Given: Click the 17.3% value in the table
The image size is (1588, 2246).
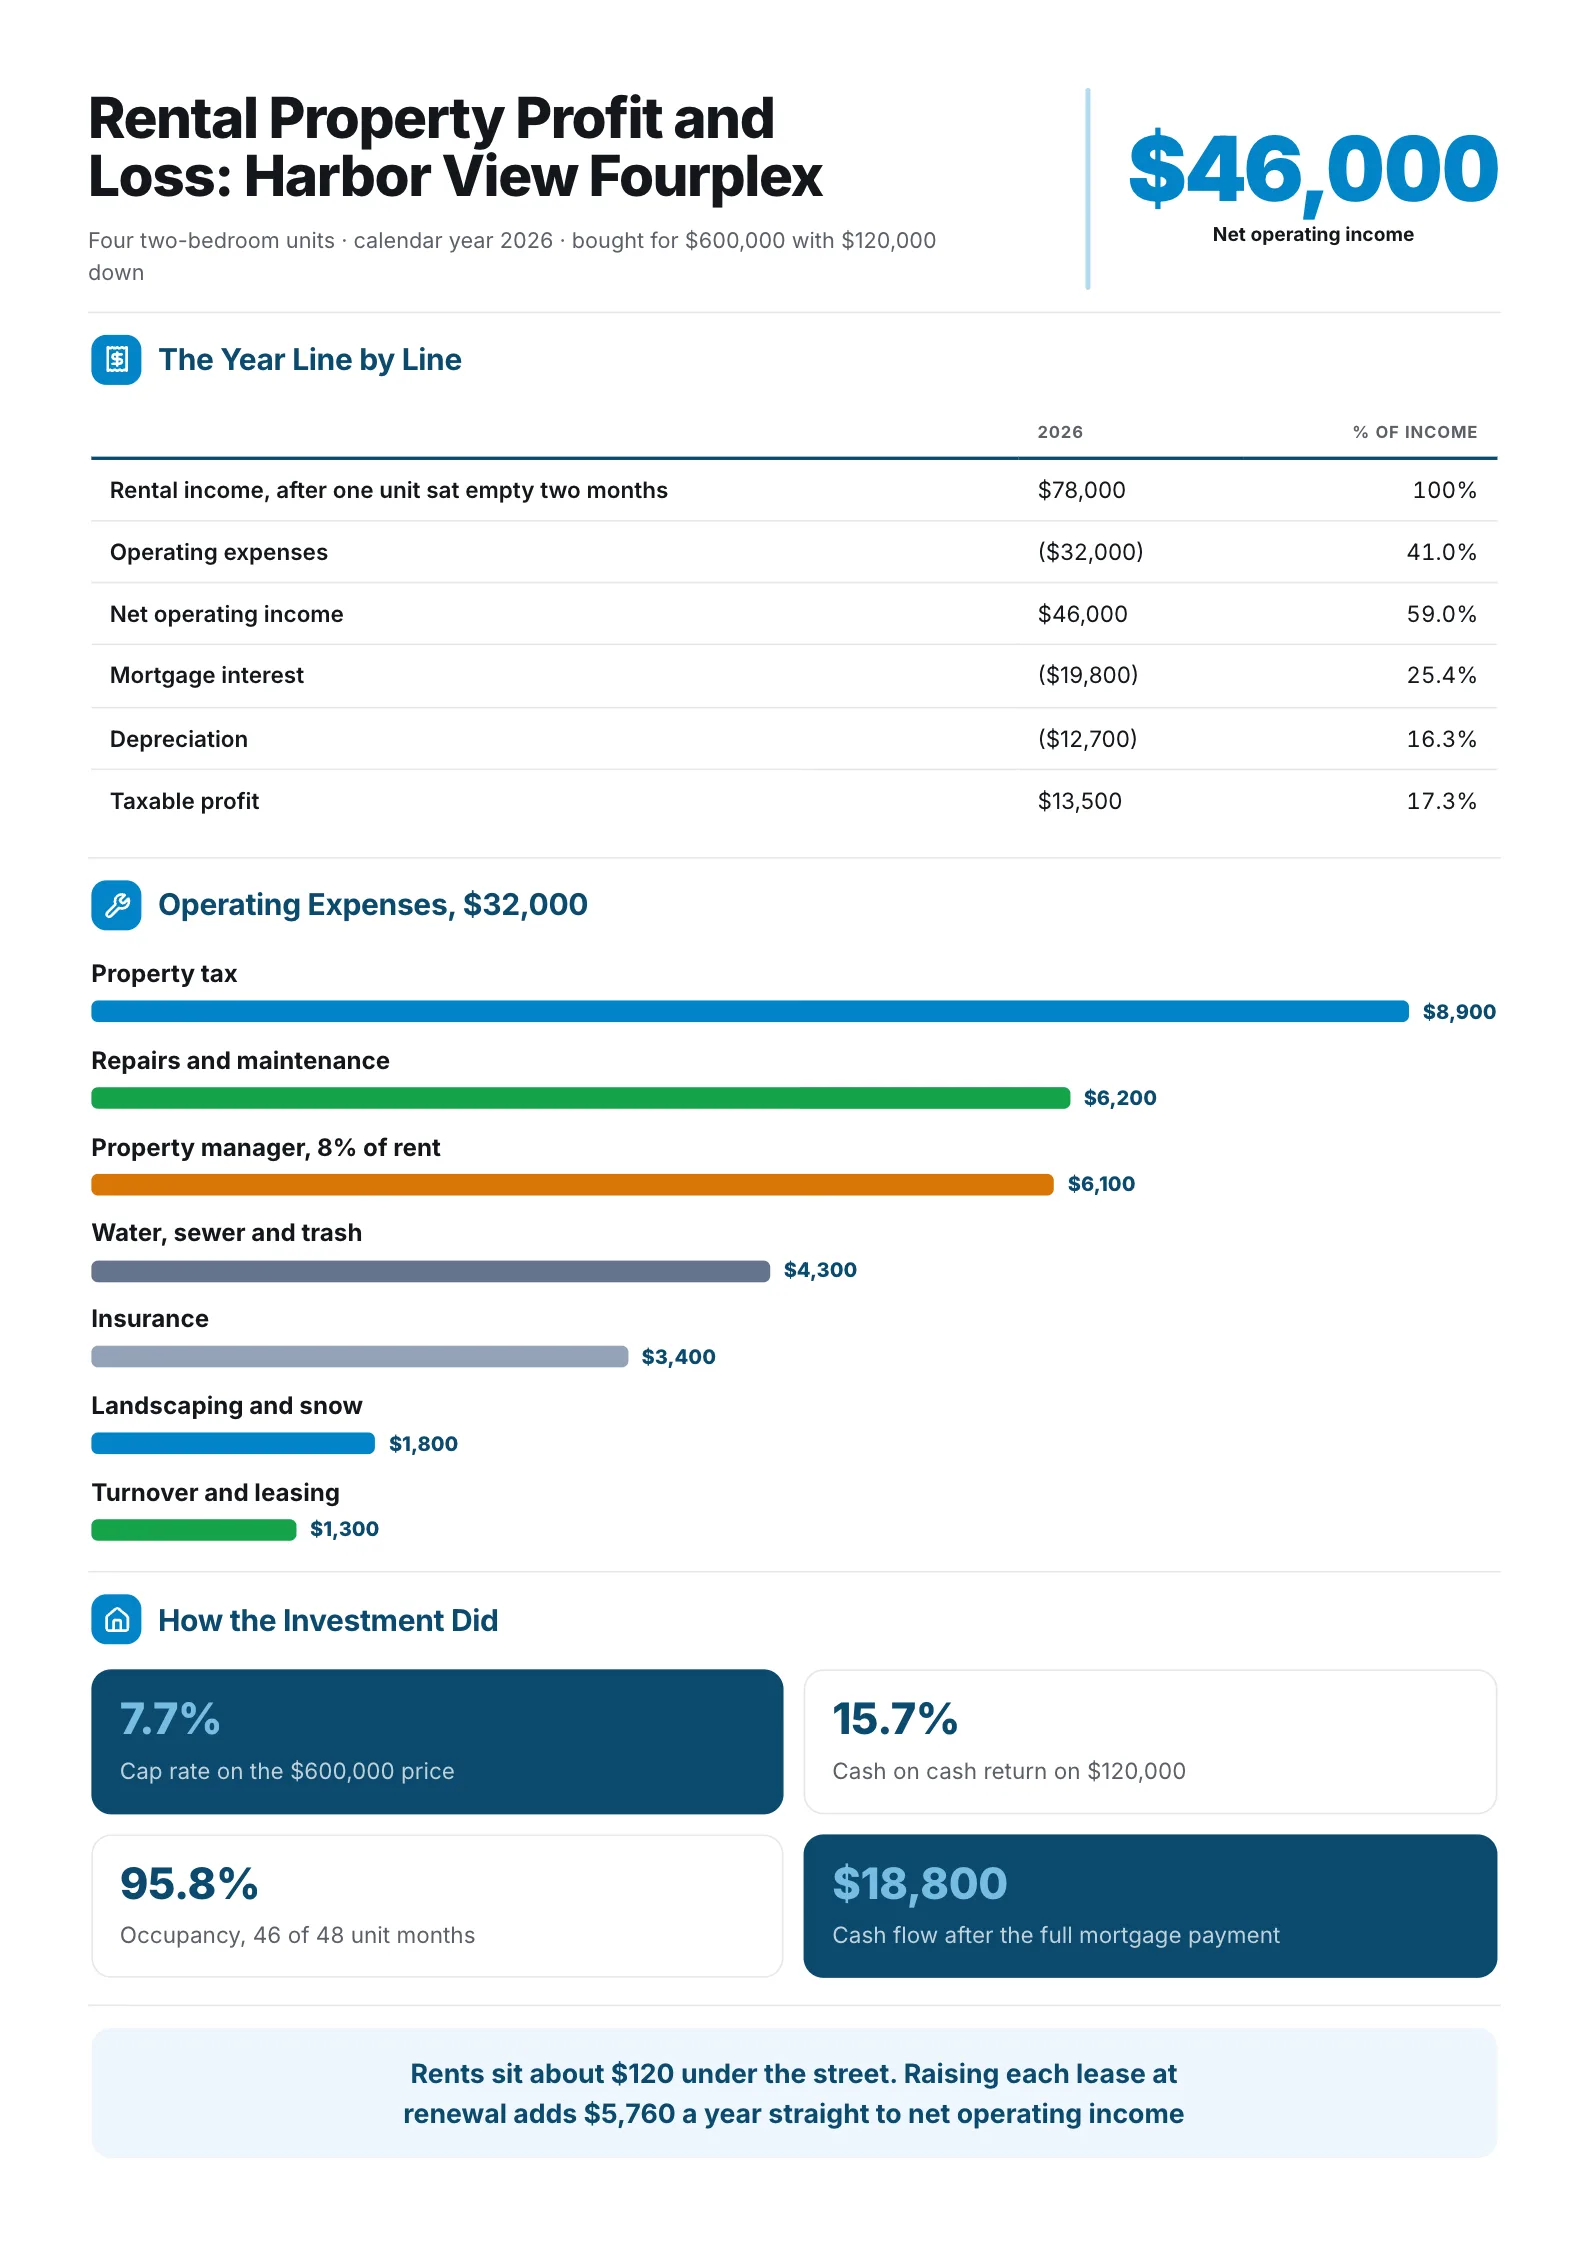Looking at the screenshot, I should (1441, 801).
